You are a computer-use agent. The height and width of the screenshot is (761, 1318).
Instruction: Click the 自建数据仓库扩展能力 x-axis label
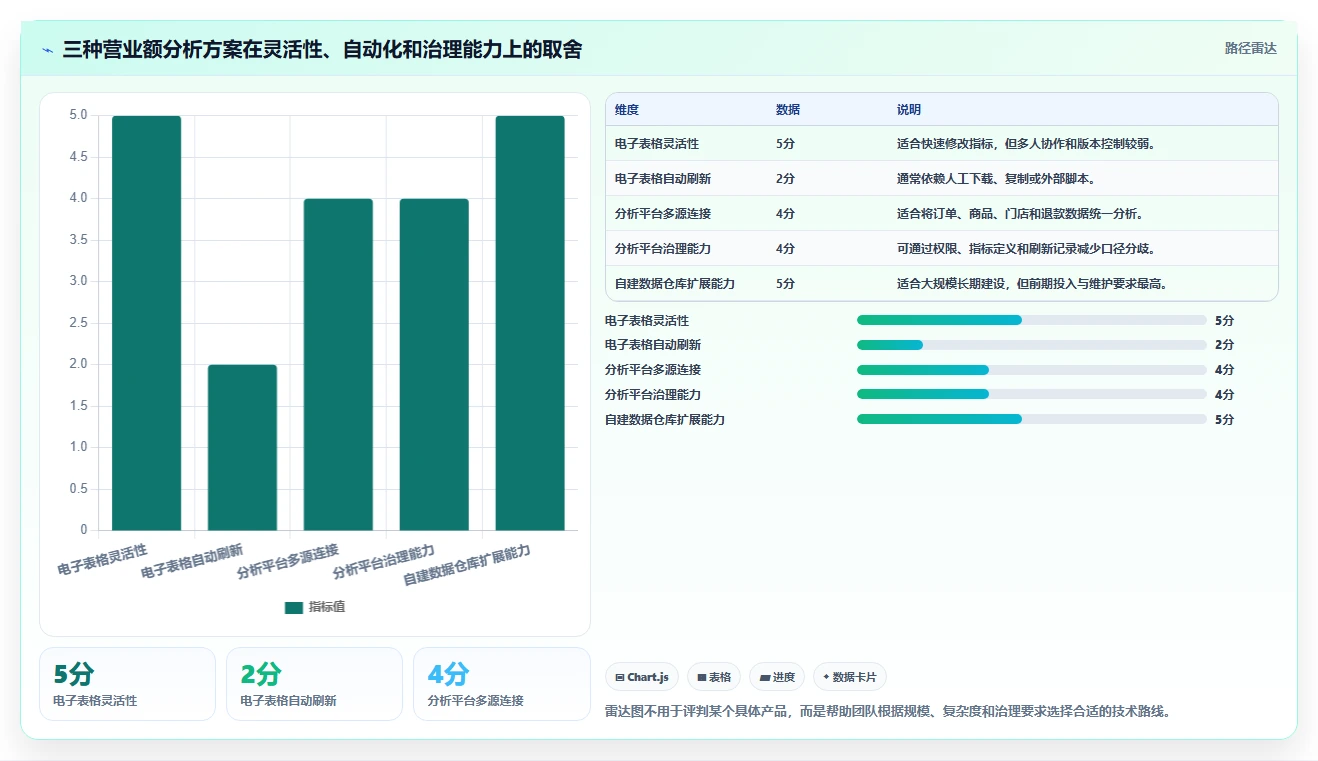[x=467, y=566]
